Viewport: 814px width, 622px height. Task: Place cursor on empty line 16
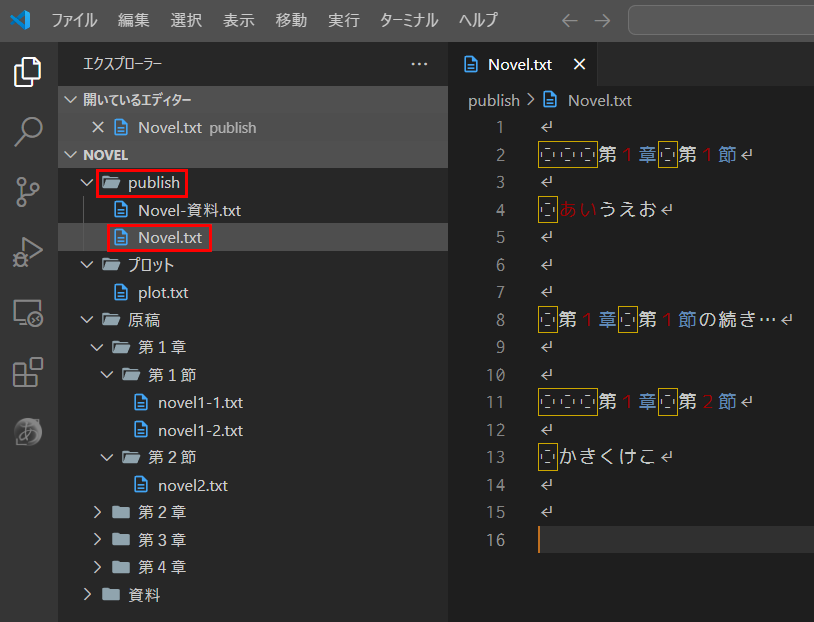pos(675,539)
